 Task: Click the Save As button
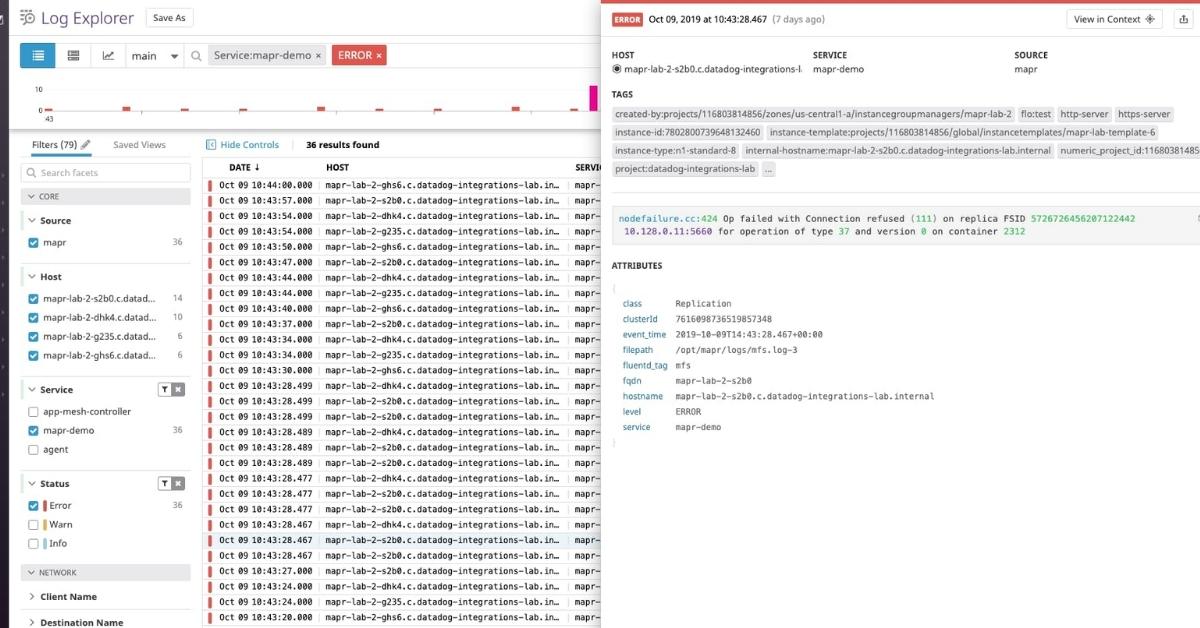click(x=169, y=18)
